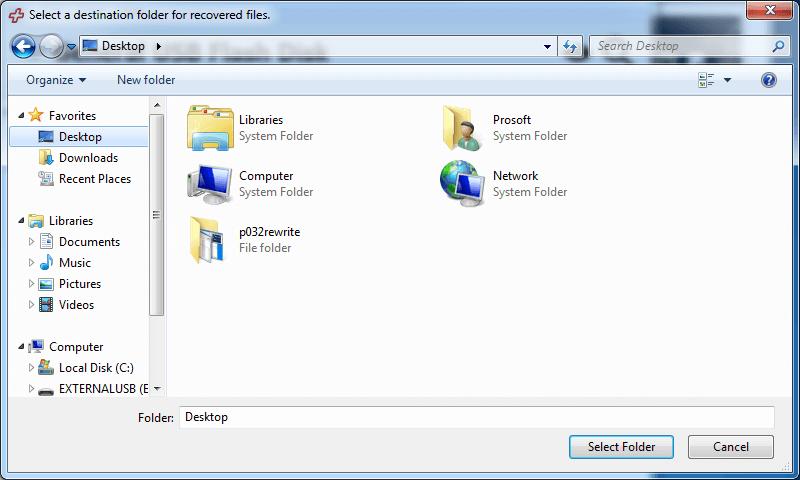Select Downloads in the sidebar
This screenshot has width=800, height=480.
point(88,158)
